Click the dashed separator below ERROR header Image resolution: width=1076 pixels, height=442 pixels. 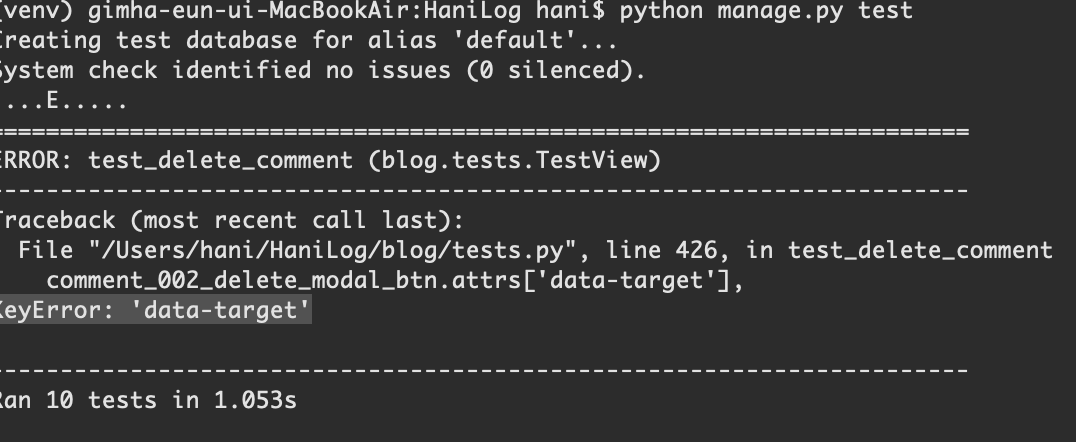(484, 190)
